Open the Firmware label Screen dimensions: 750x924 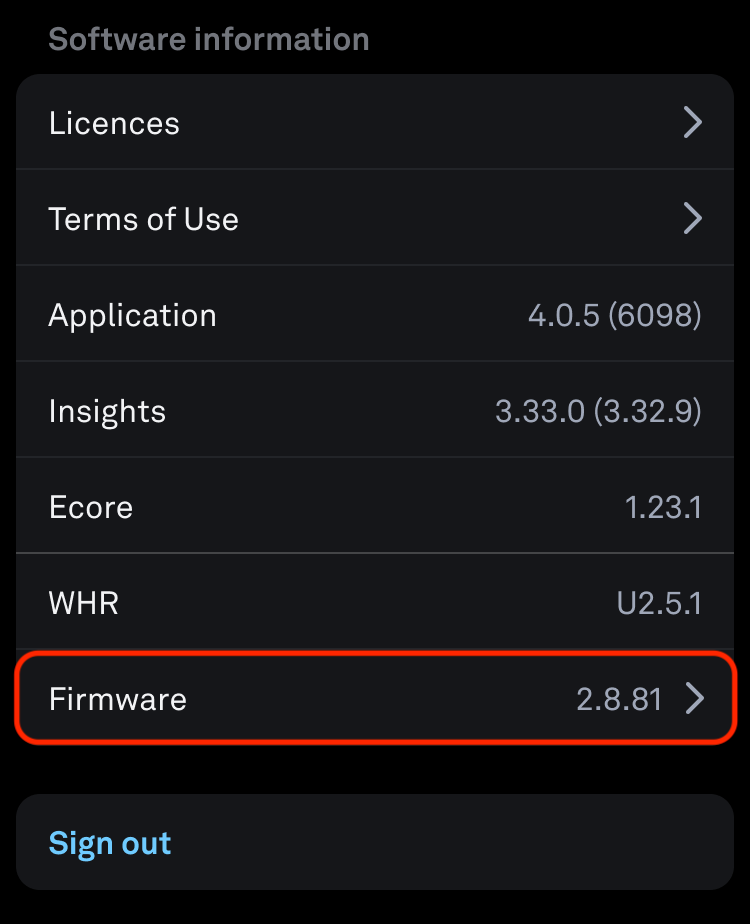point(117,698)
